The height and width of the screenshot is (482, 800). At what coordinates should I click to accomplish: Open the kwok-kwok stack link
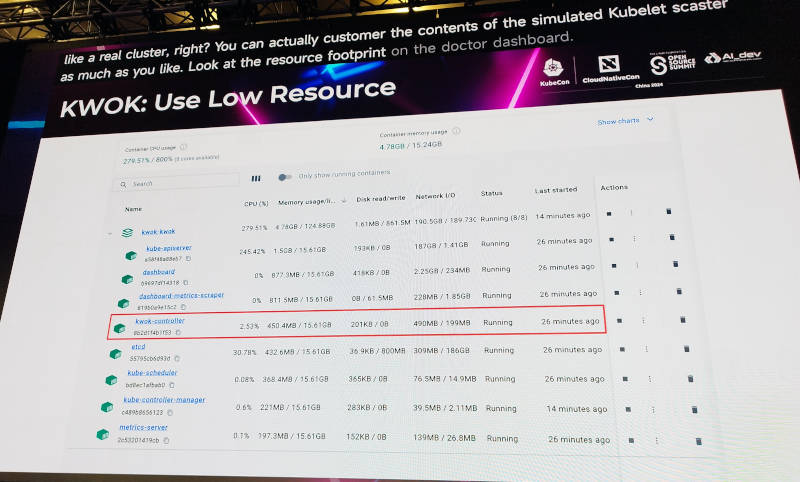click(x=158, y=232)
